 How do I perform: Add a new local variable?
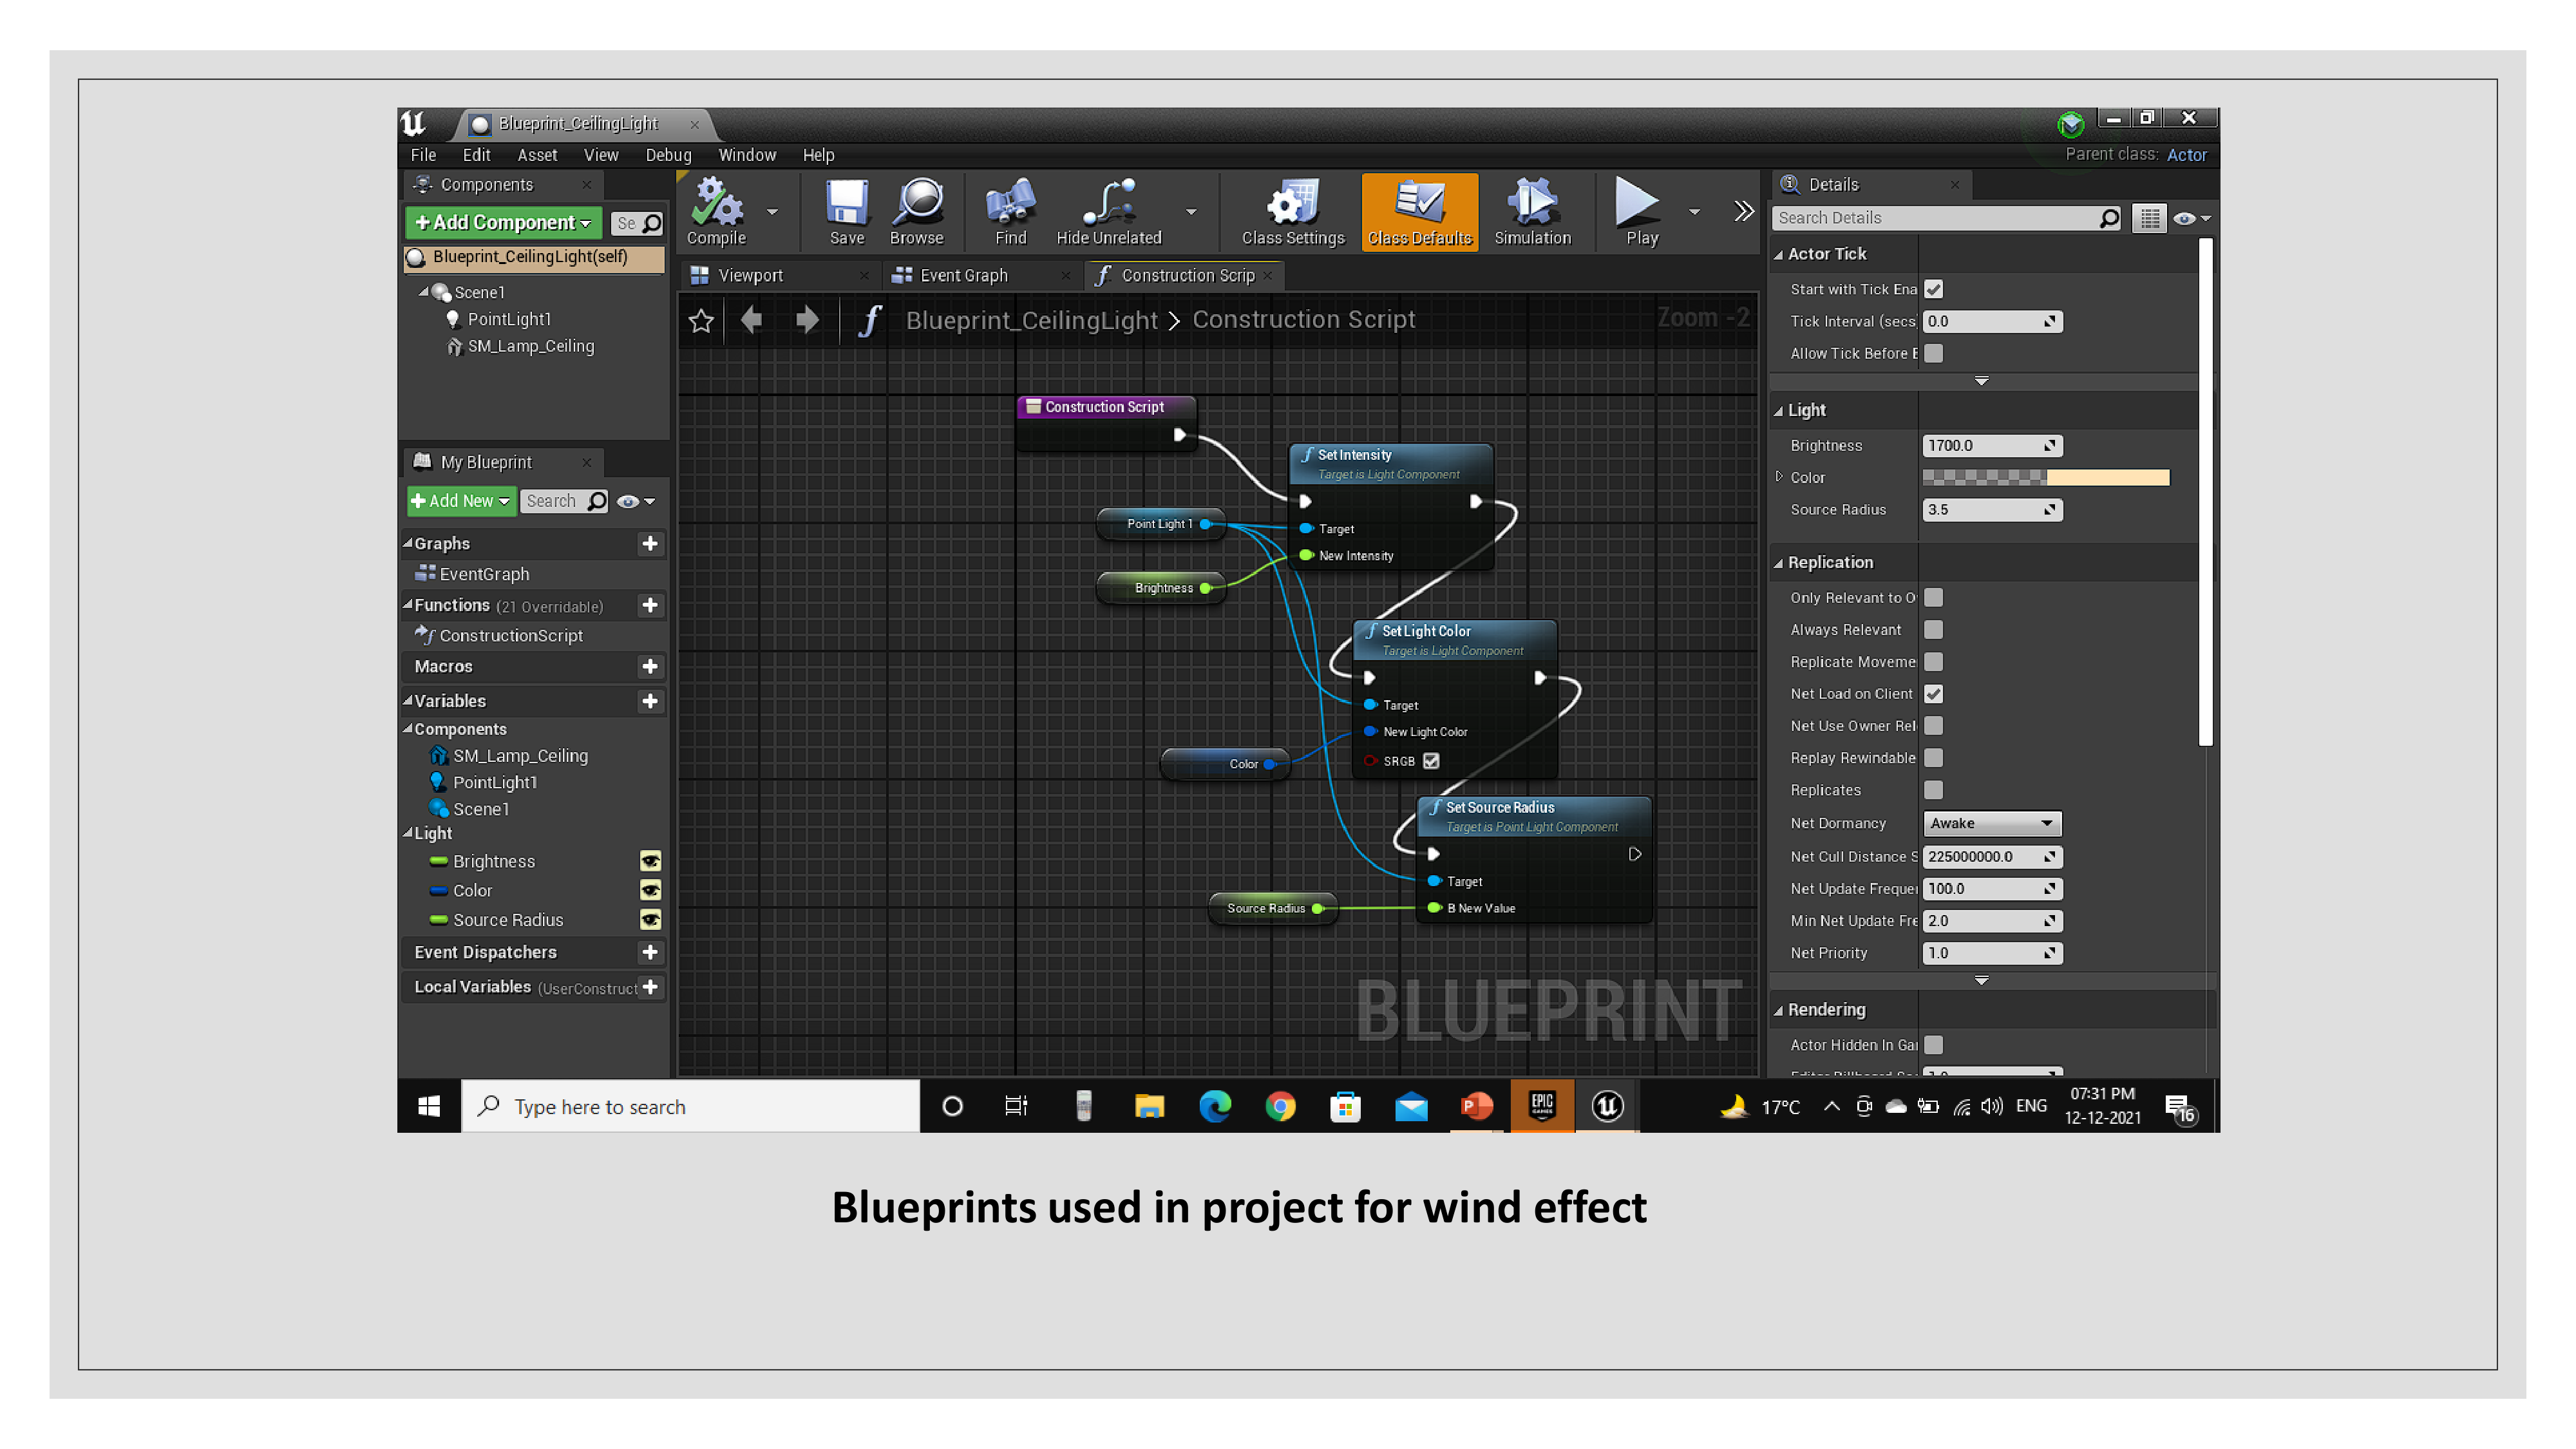coord(650,987)
